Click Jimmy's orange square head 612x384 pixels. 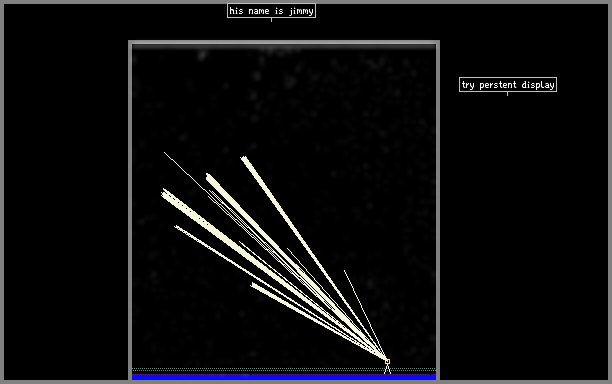[x=388, y=362]
